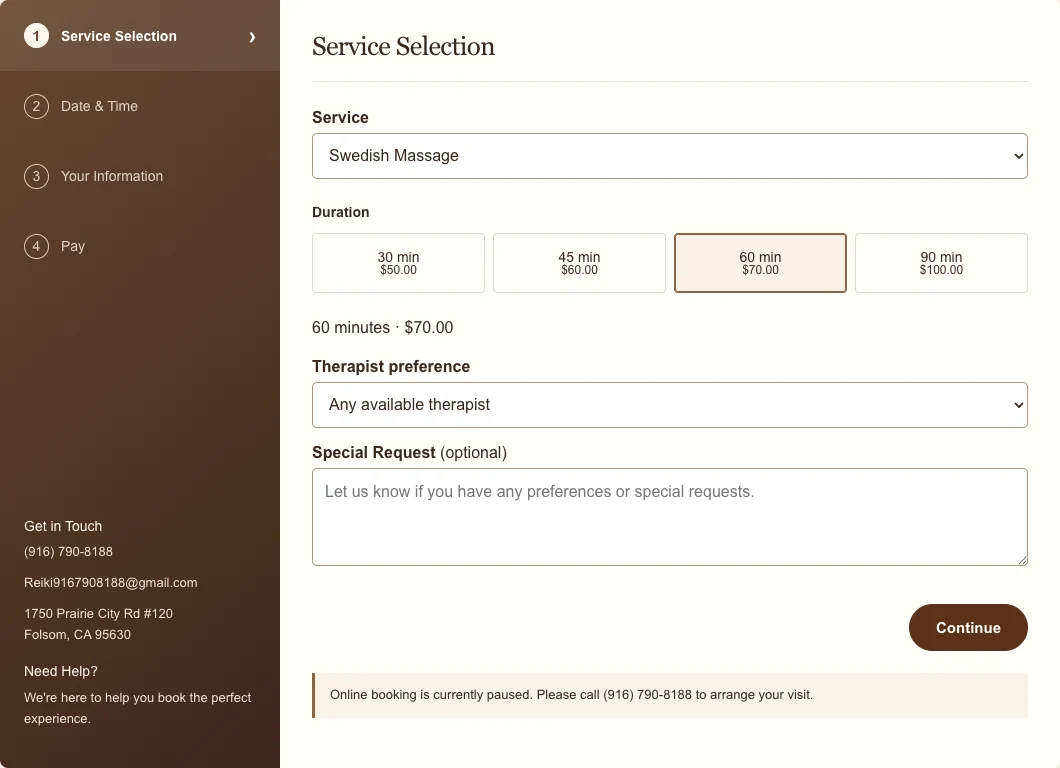Click the step 3 number circle

click(37, 176)
